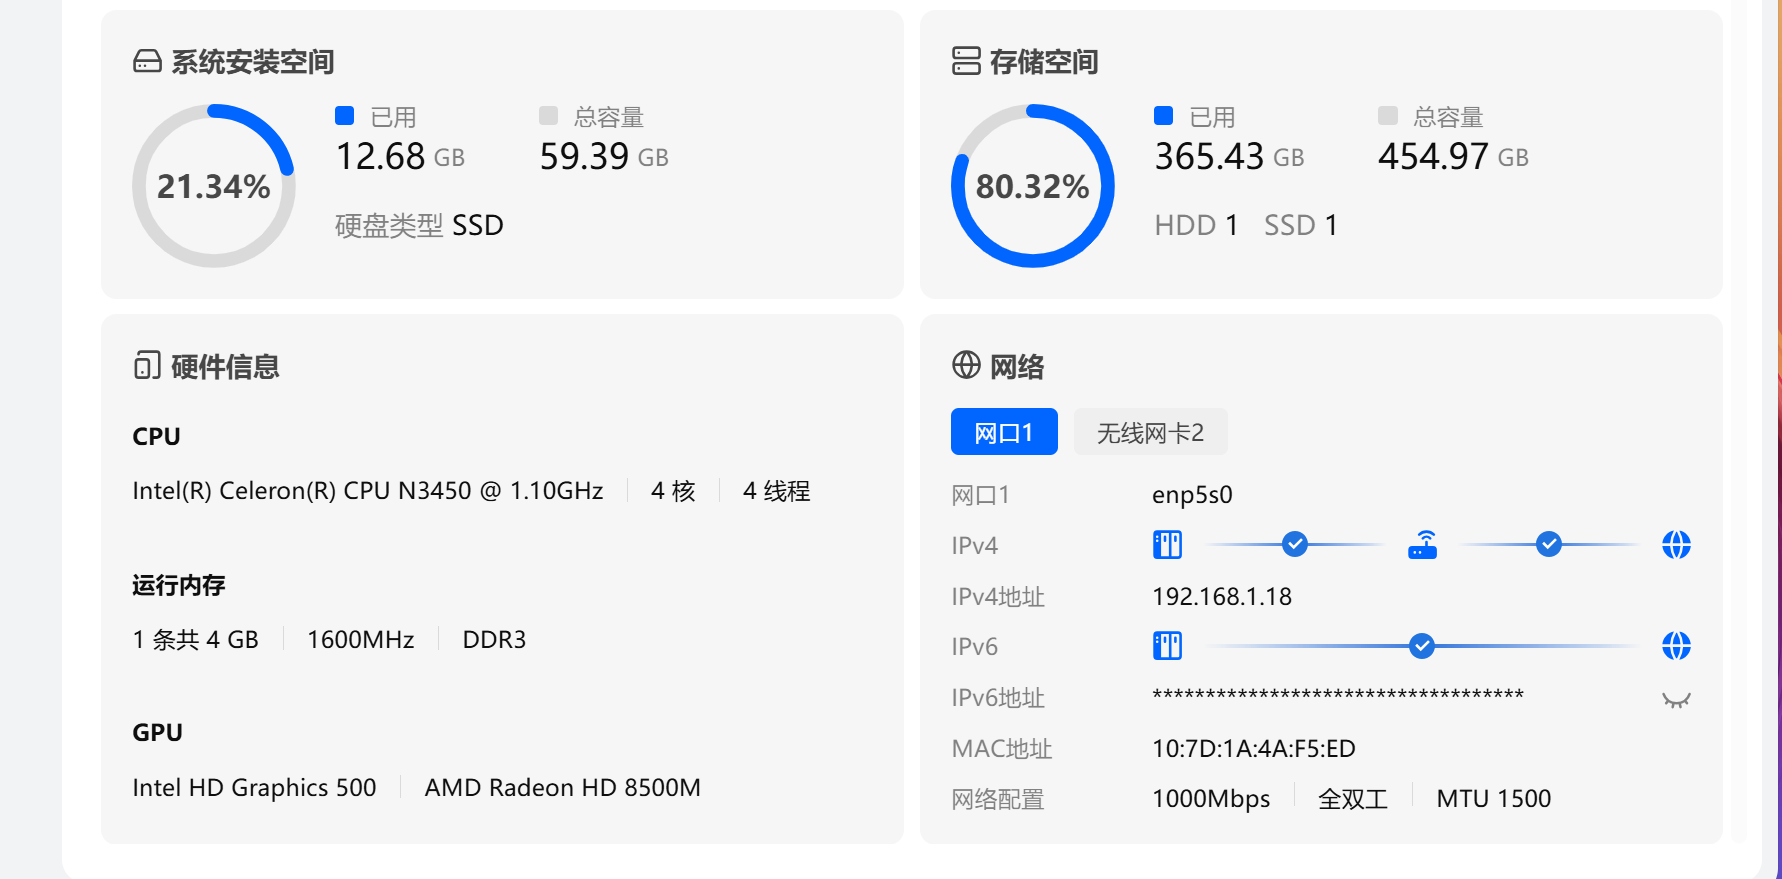Click the 硬件信息 card heading

(x=225, y=367)
